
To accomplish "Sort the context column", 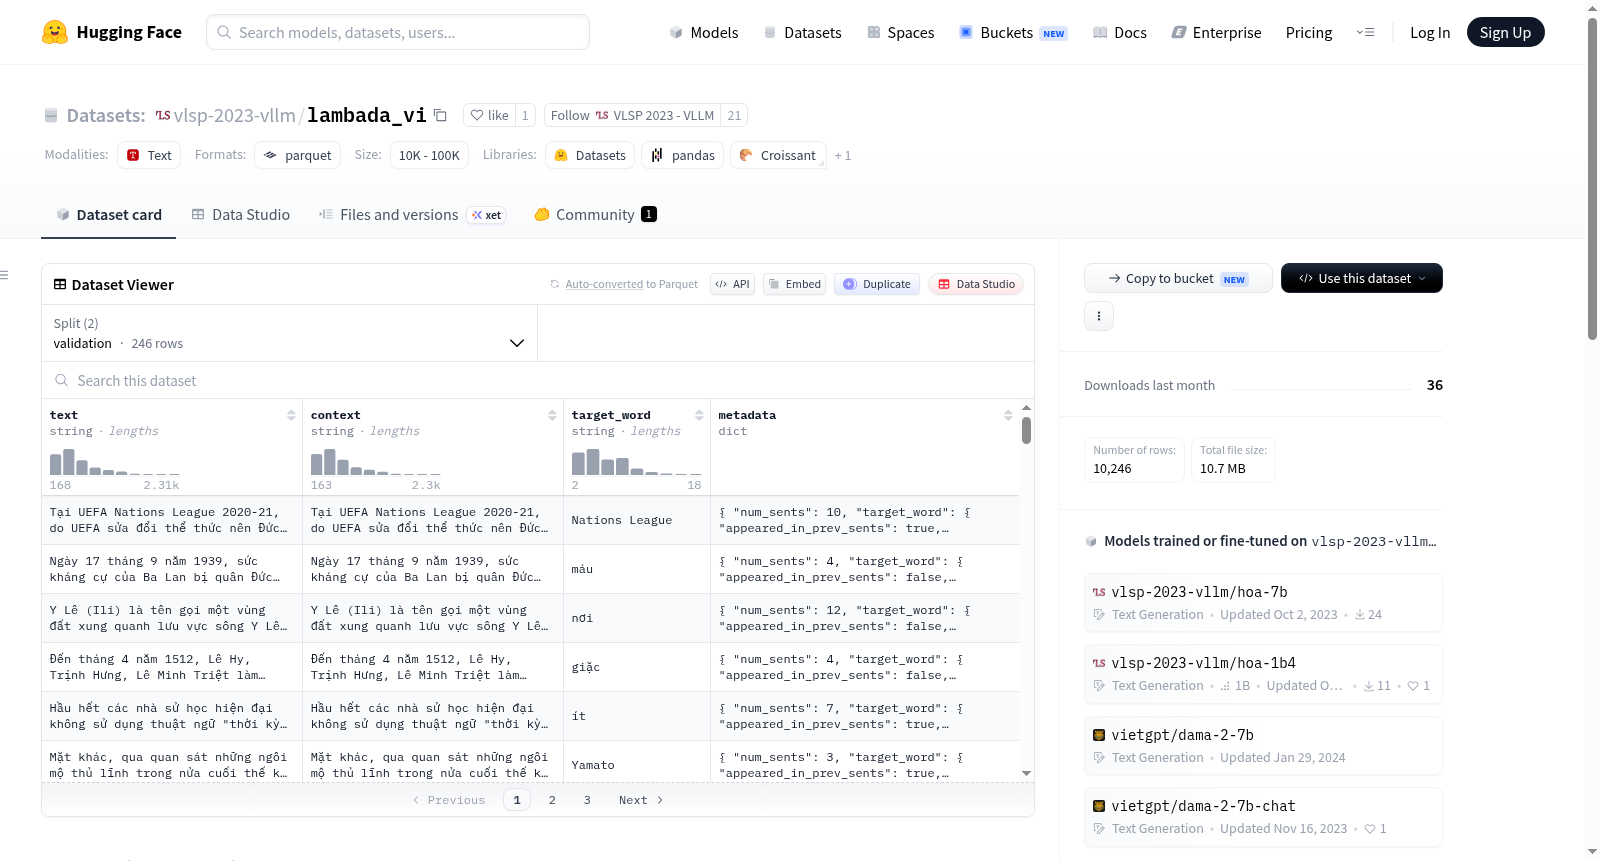I will (x=552, y=415).
